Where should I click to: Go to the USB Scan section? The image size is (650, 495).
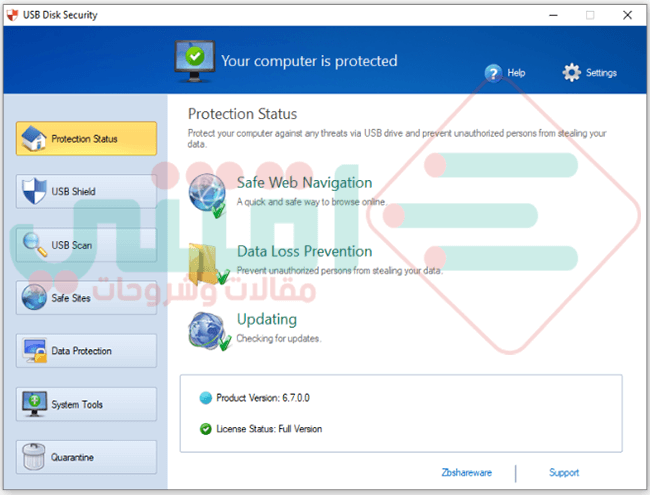[x=86, y=245]
